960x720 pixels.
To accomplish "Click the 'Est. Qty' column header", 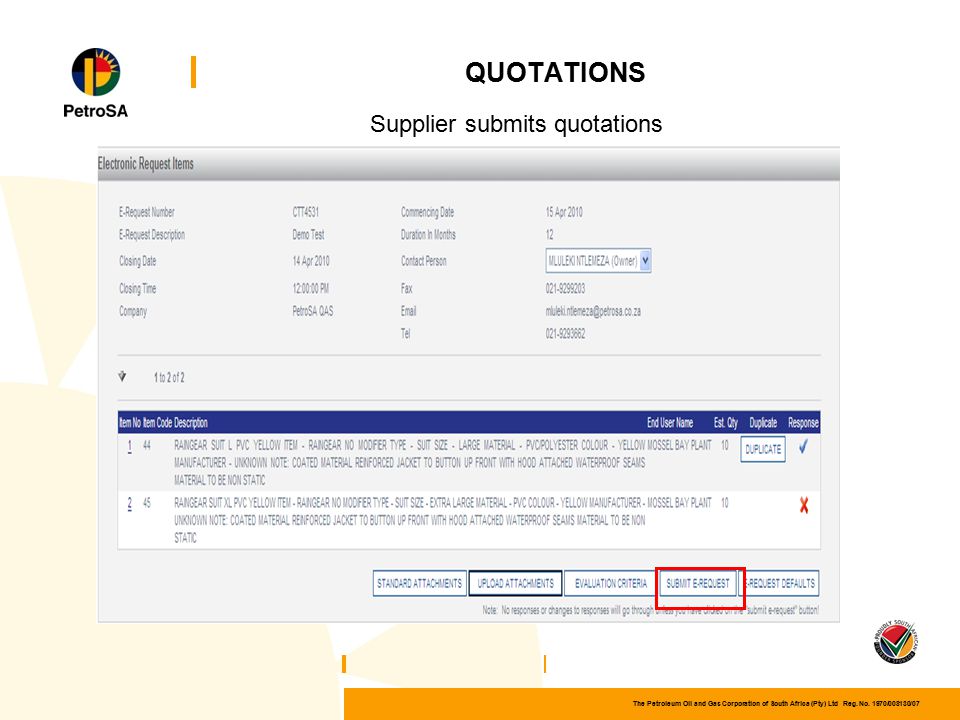I will (x=726, y=422).
